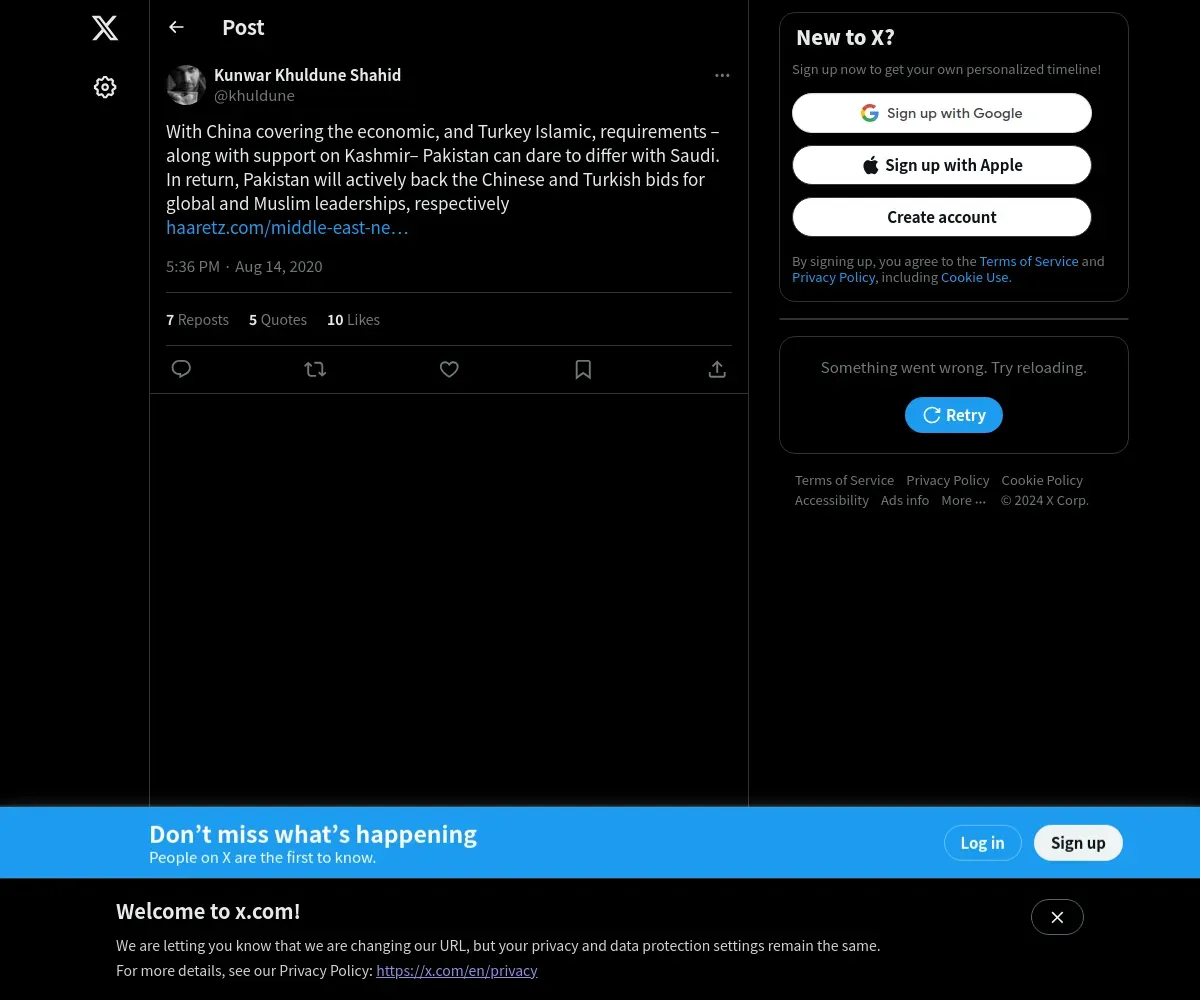
Task: Go back using the arrow icon
Action: 176,27
